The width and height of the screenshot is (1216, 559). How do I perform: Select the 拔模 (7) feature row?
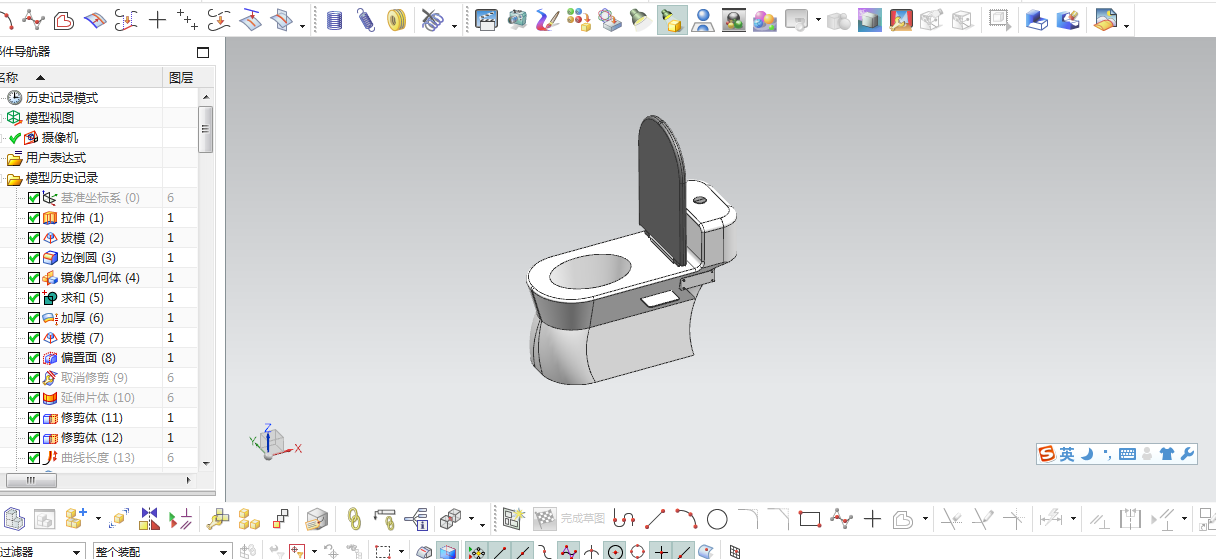point(82,338)
